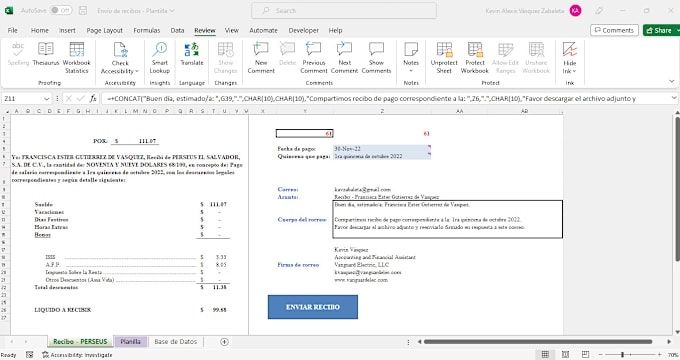Click the vertical scrollbar
The height and width of the screenshot is (360, 680).
677,190
